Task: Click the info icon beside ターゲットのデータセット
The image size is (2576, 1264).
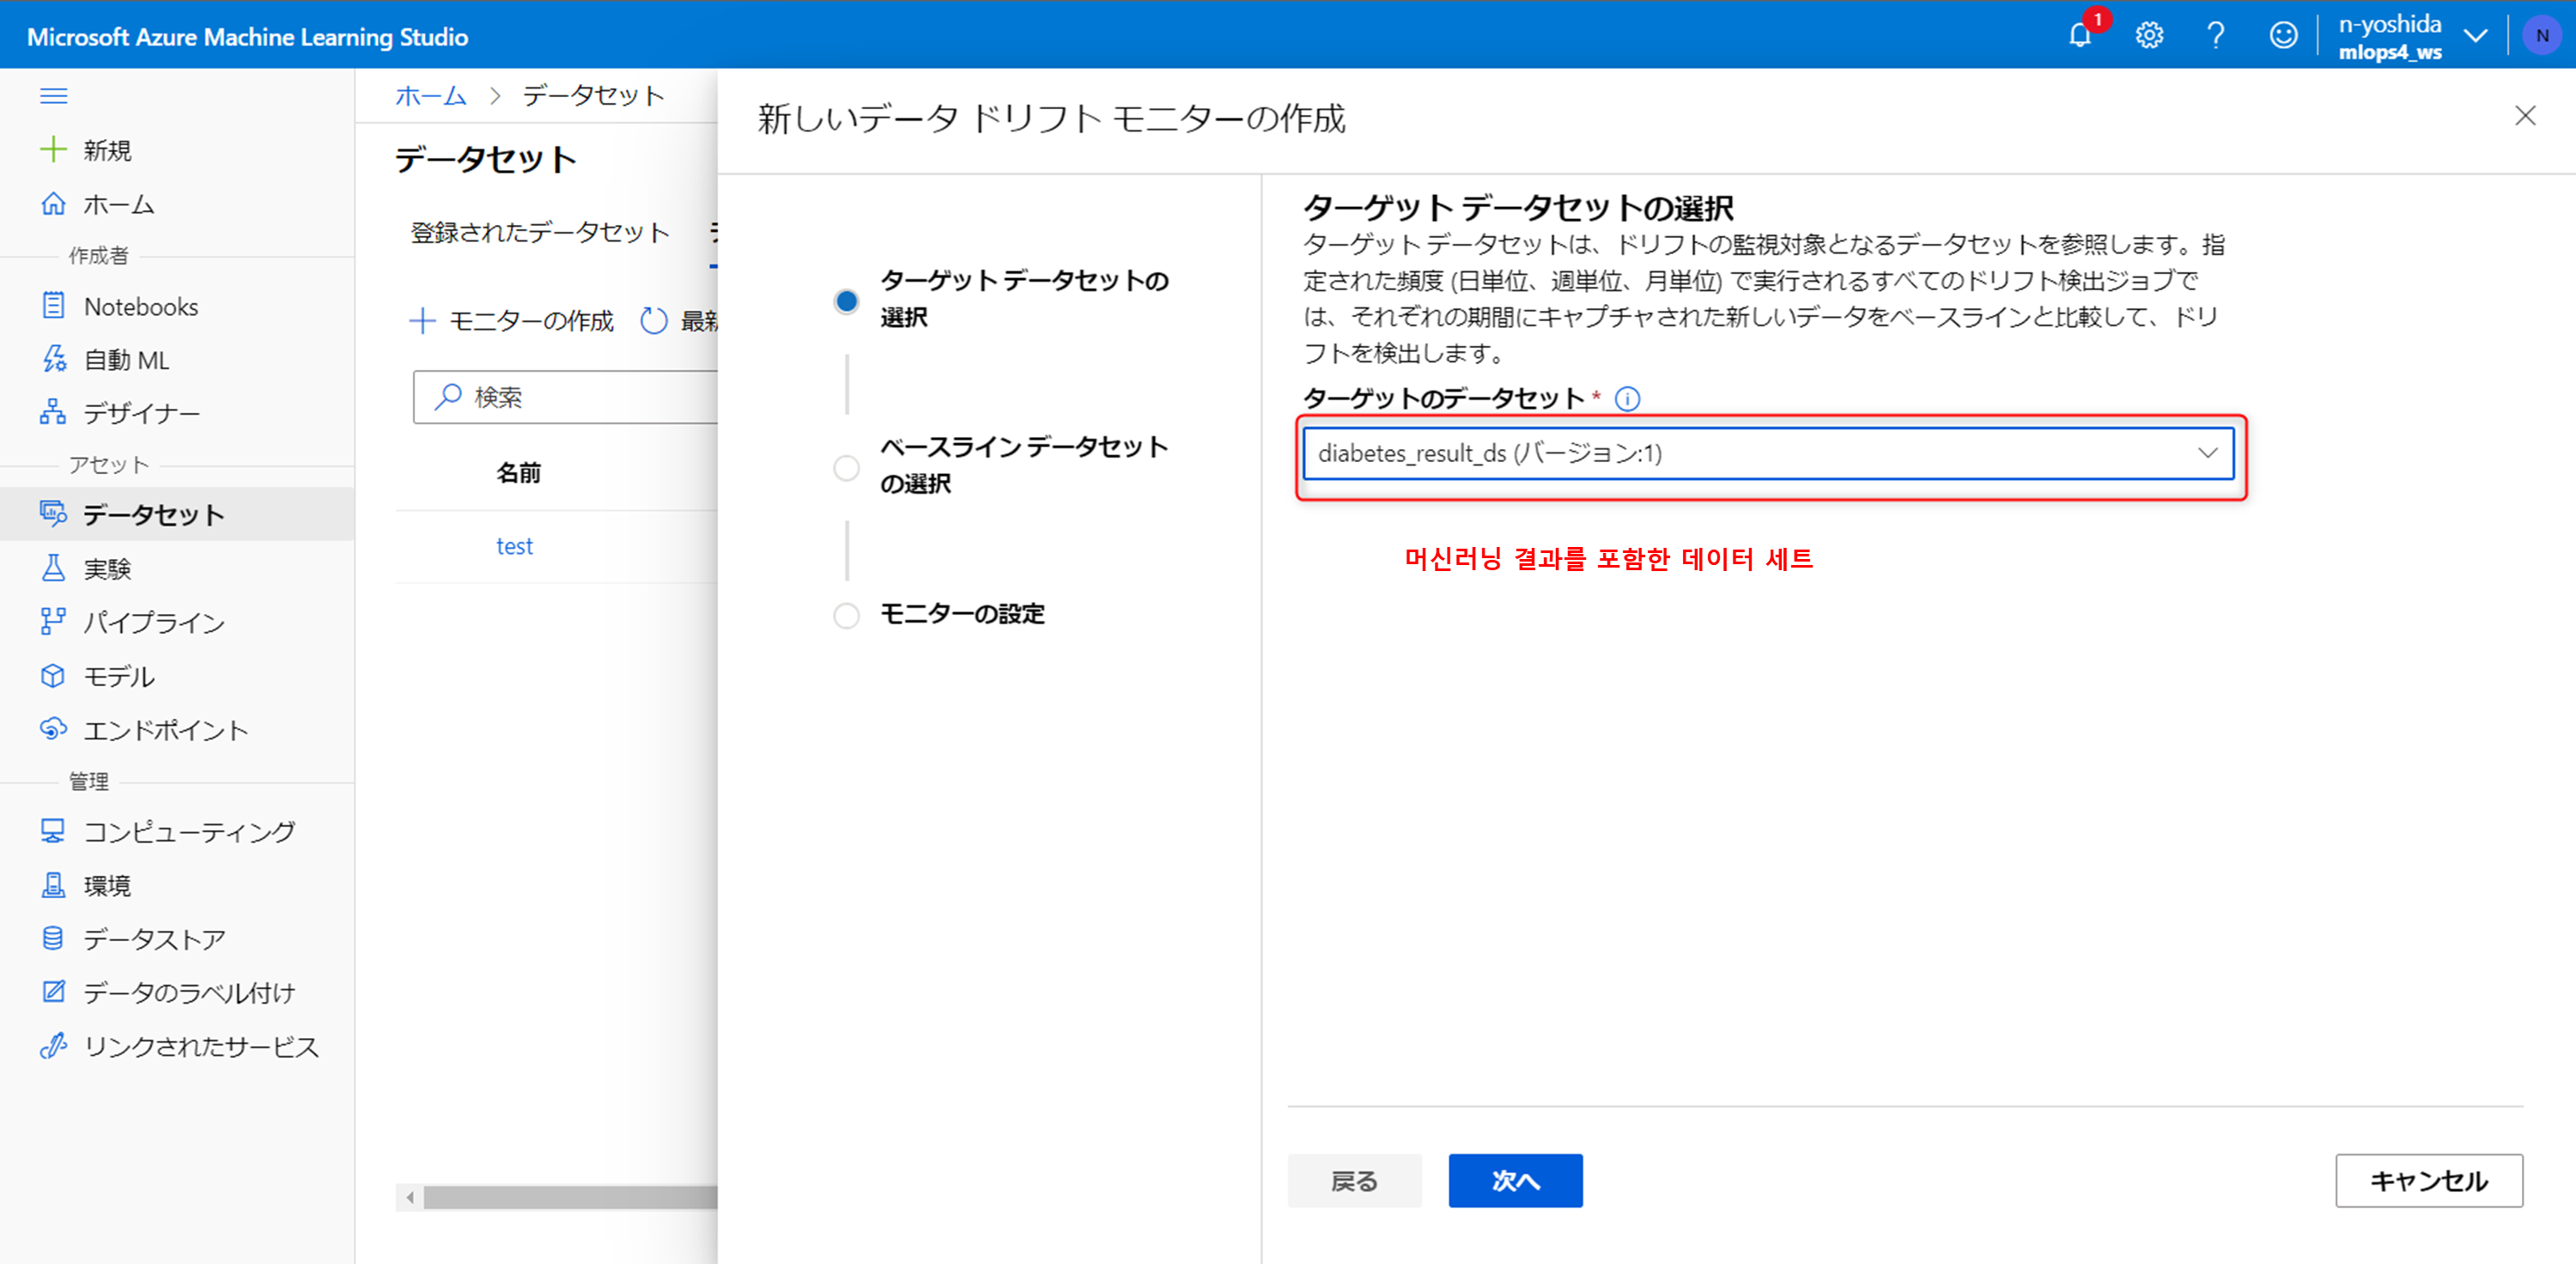Action: 1627,399
